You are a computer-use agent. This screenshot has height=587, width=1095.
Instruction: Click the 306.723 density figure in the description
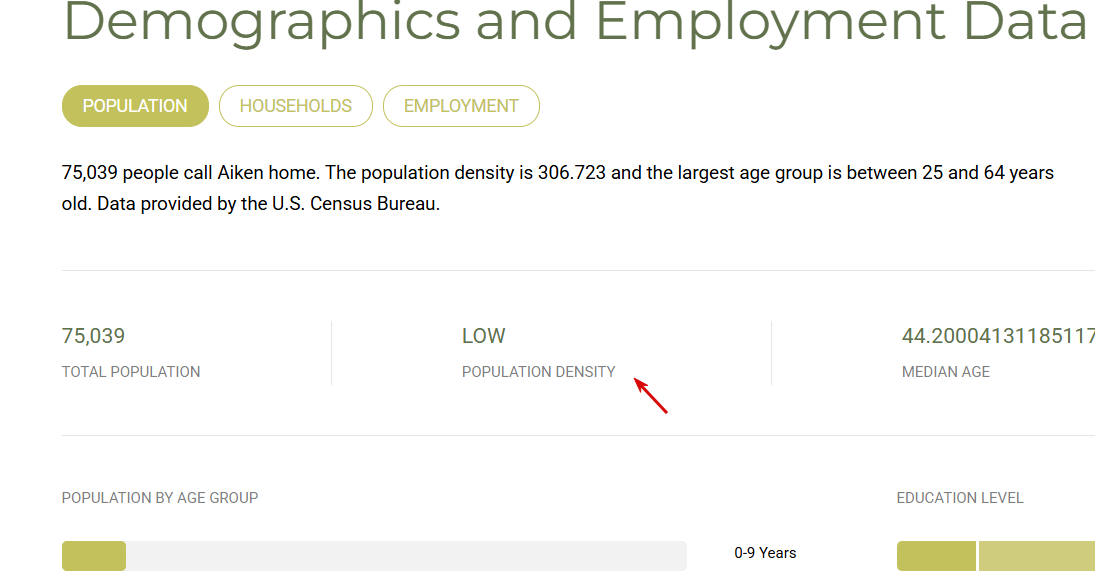(x=572, y=173)
